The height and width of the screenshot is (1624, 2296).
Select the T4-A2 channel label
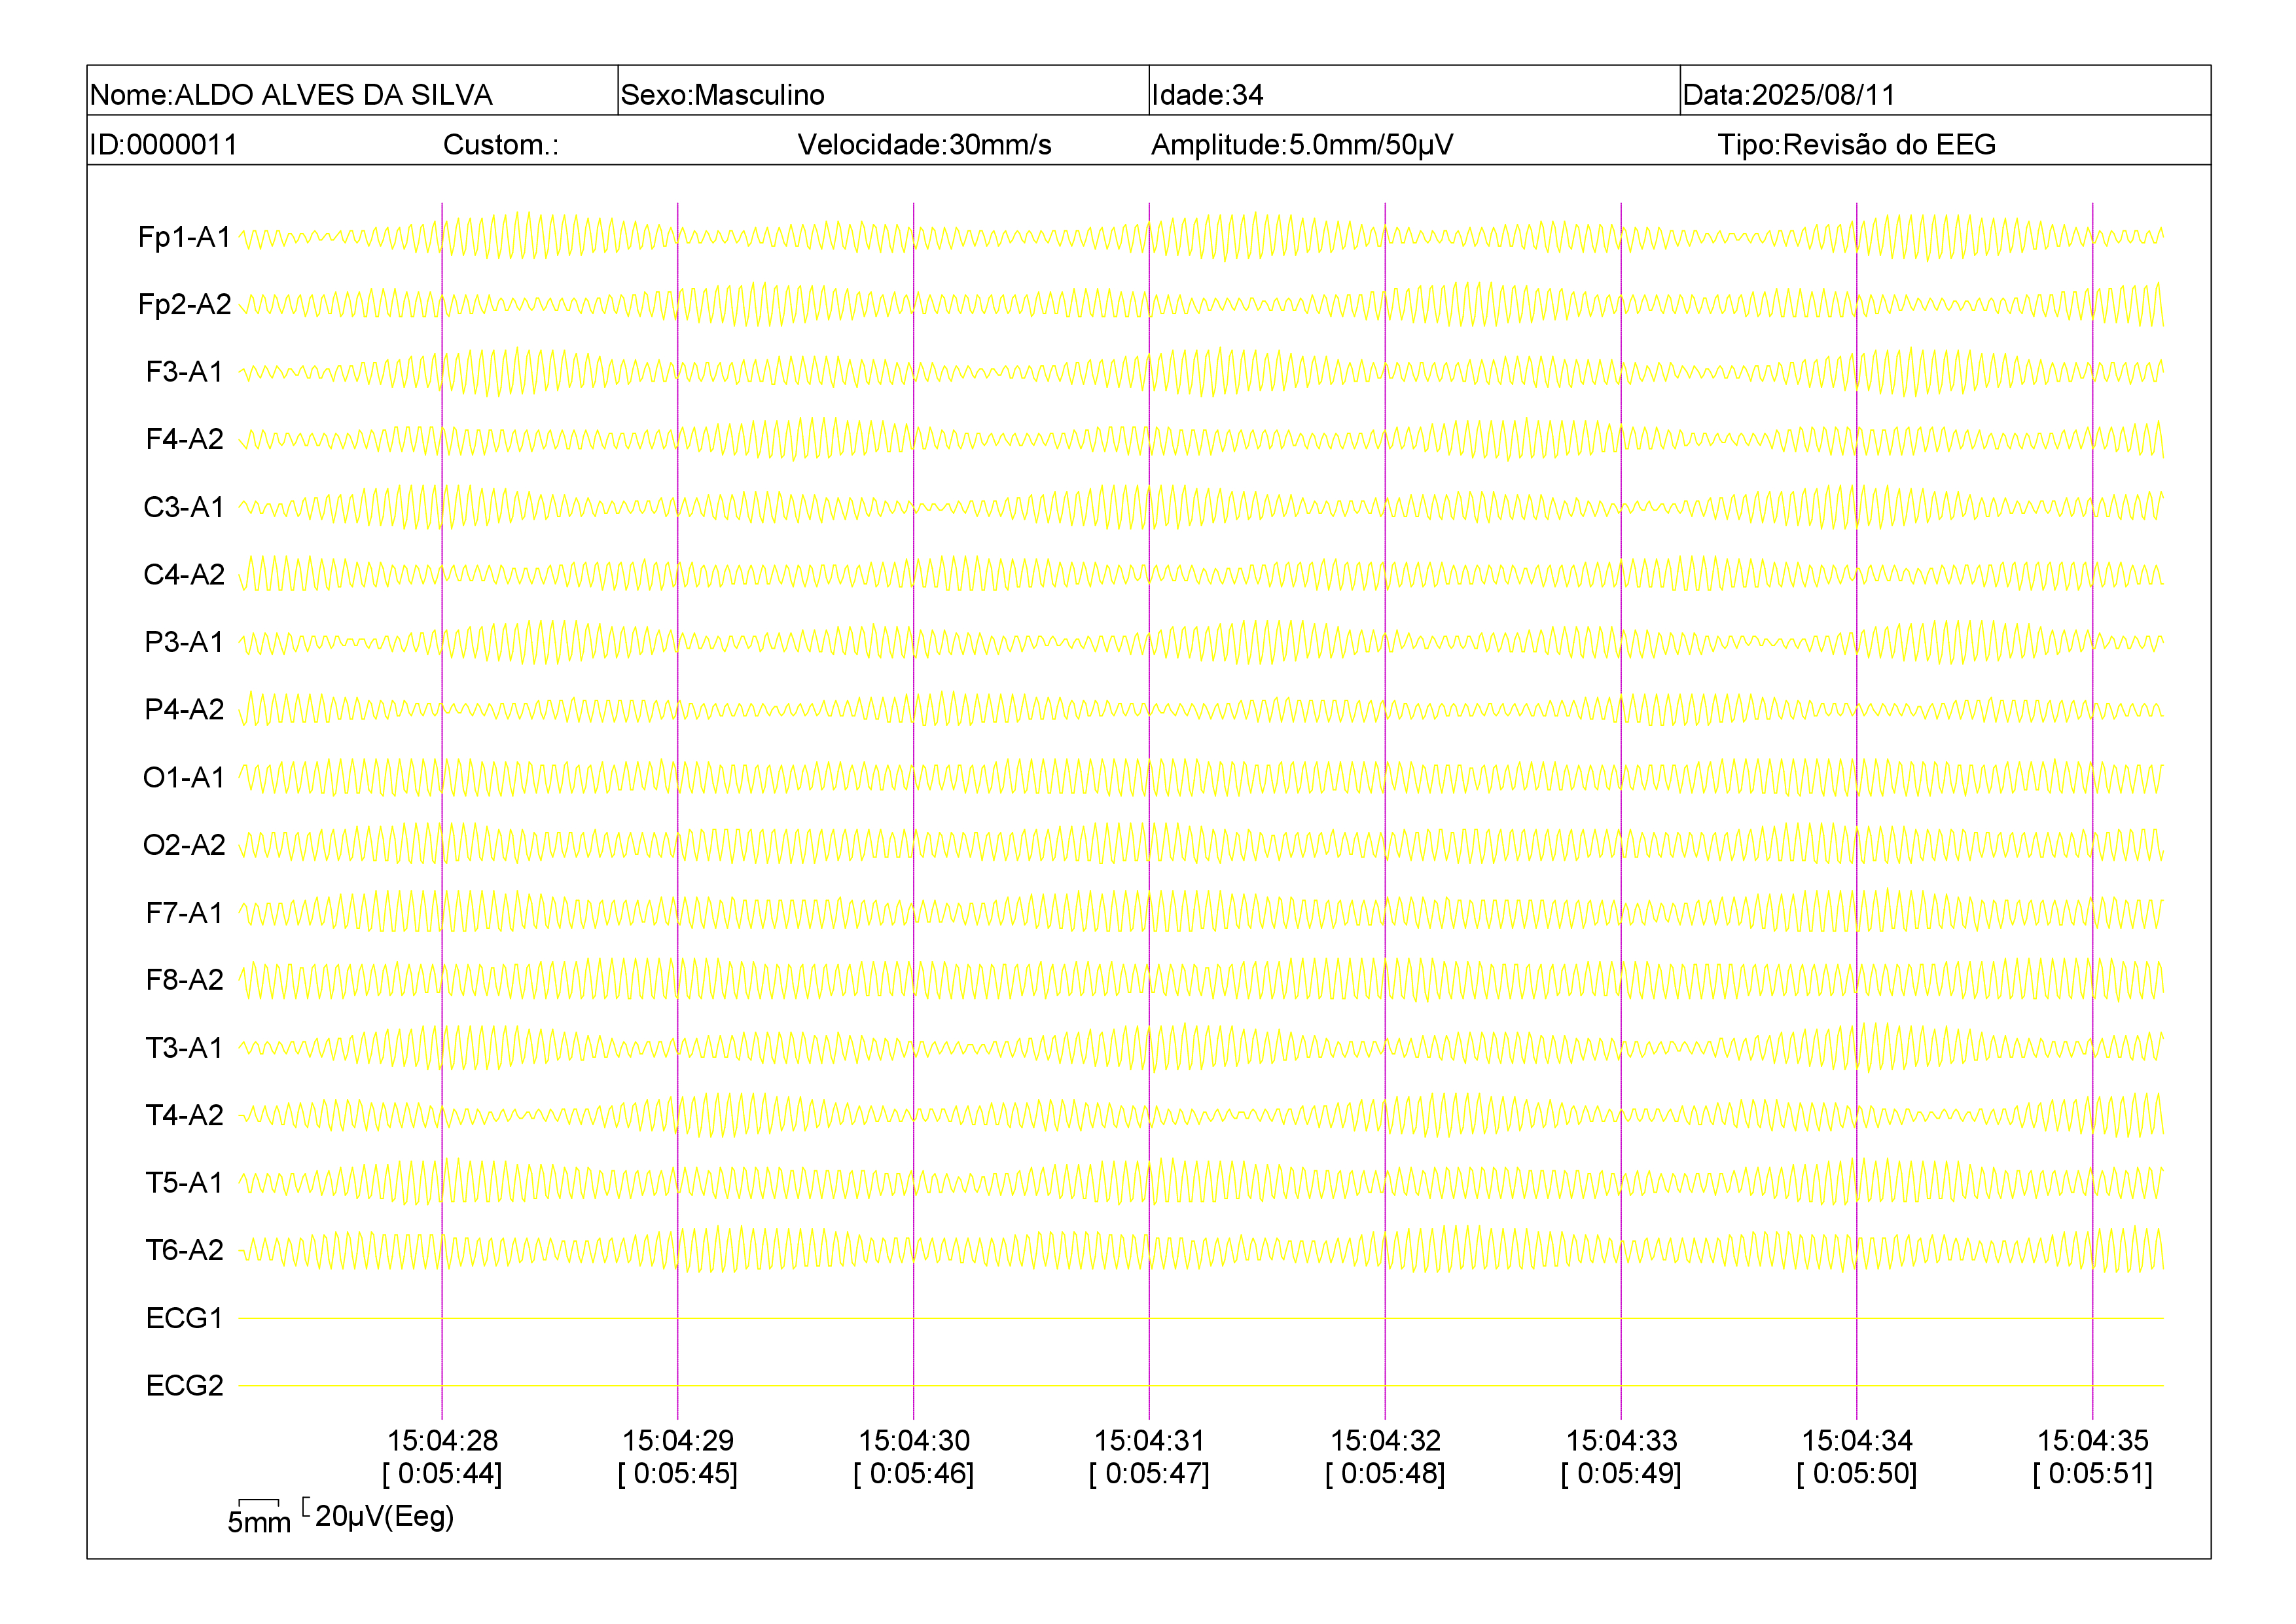[x=184, y=1115]
